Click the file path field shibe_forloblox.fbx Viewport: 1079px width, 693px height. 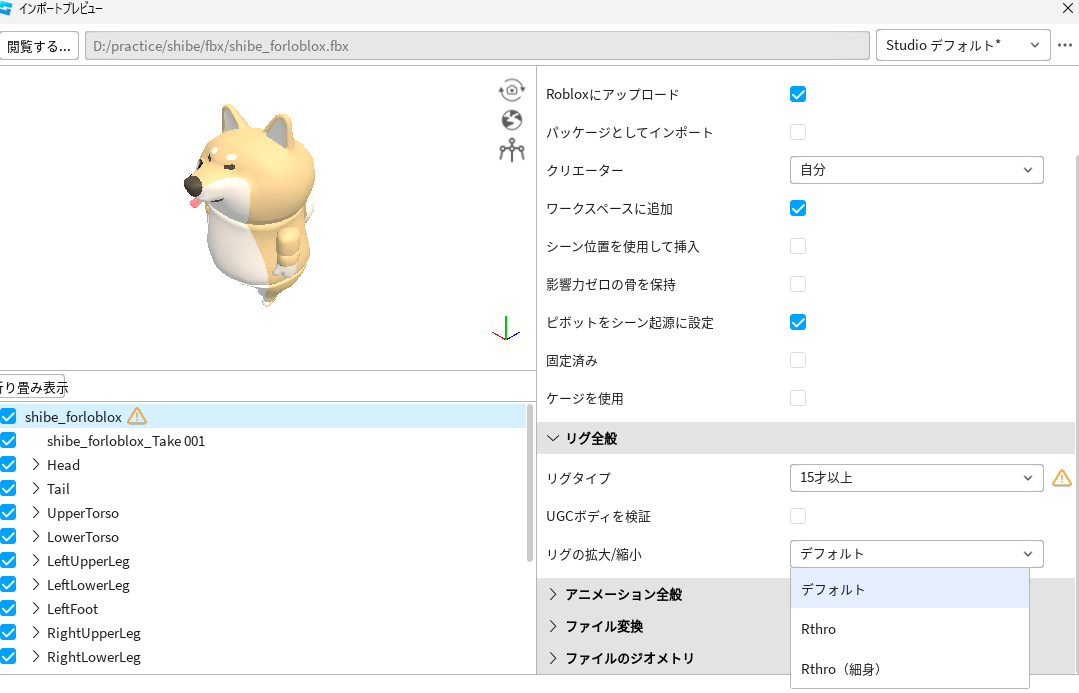click(x=477, y=46)
